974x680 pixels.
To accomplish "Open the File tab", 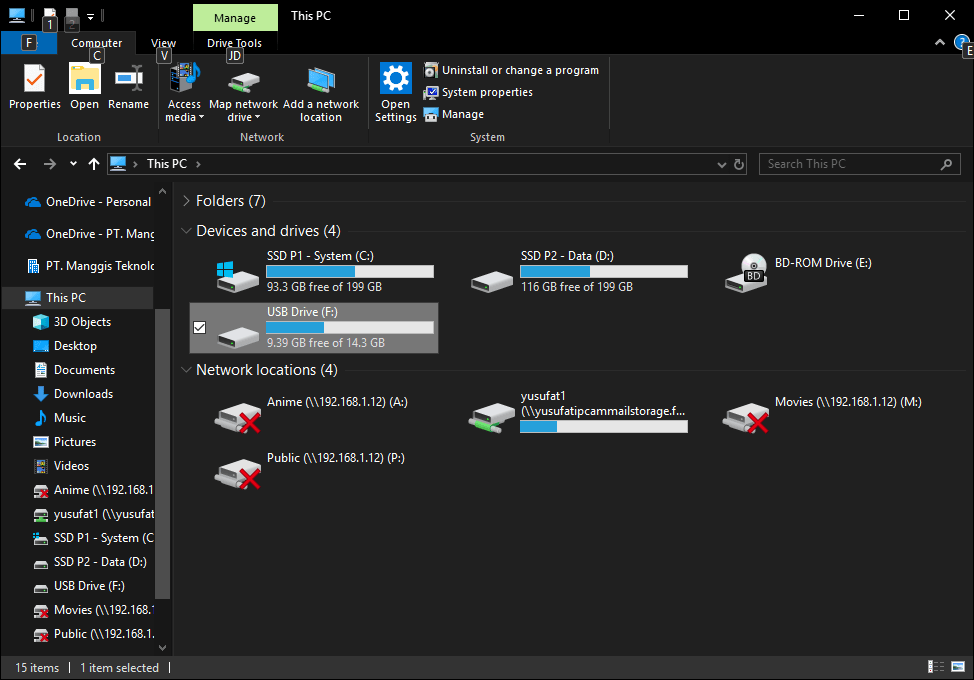I will pyautogui.click(x=29, y=43).
